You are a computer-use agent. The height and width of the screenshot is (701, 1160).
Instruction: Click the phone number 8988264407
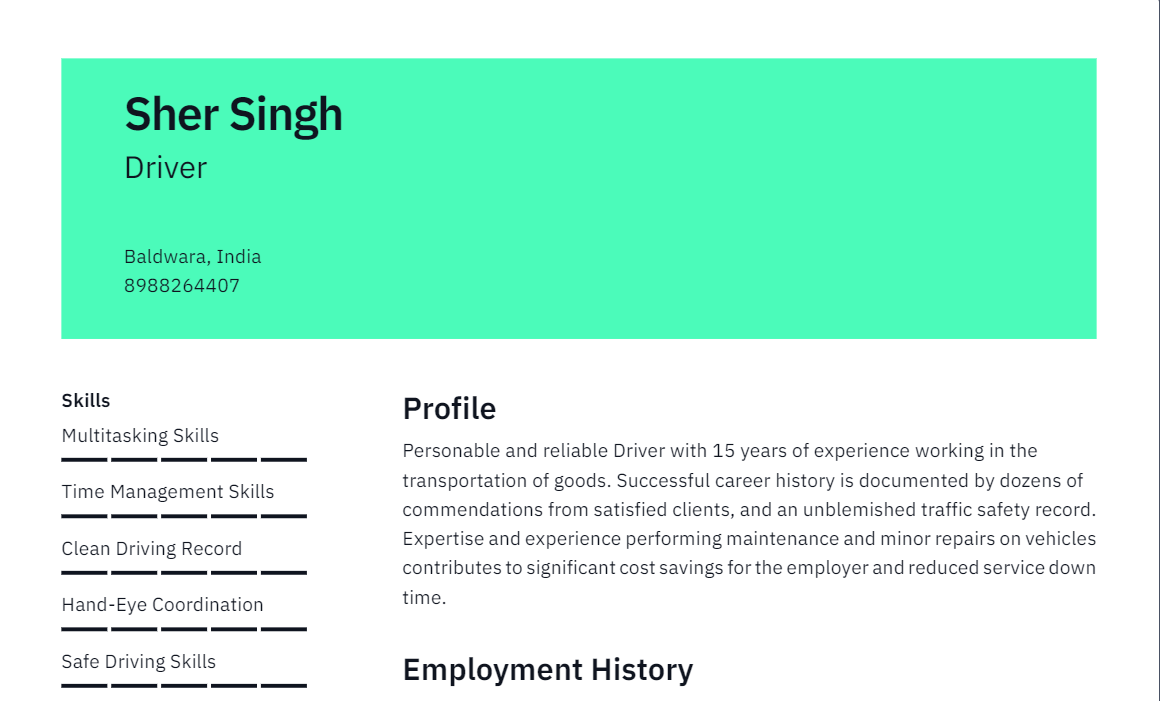[x=182, y=285]
